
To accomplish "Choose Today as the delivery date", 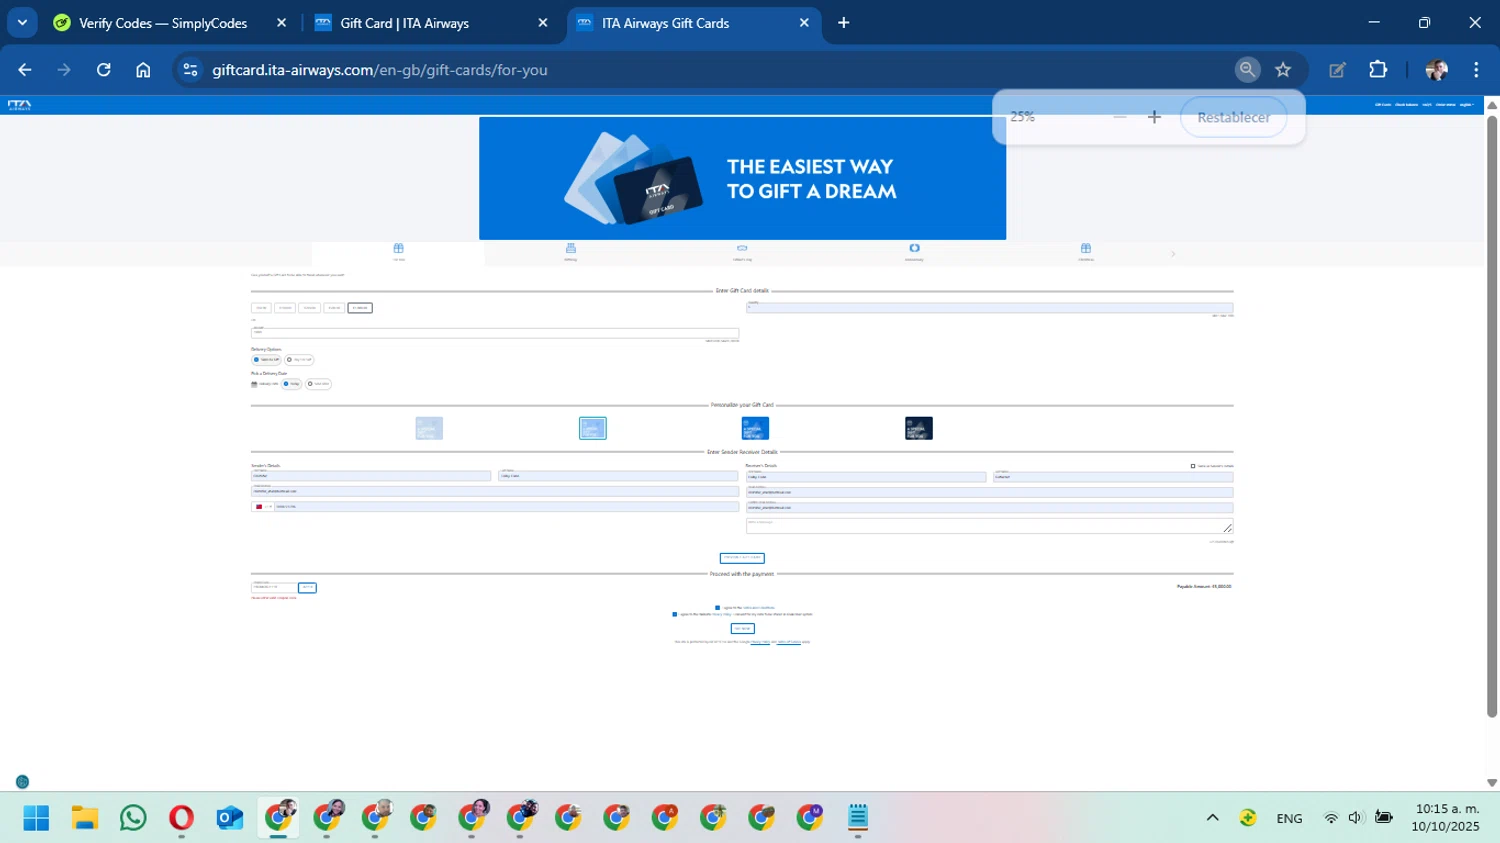I will (291, 384).
